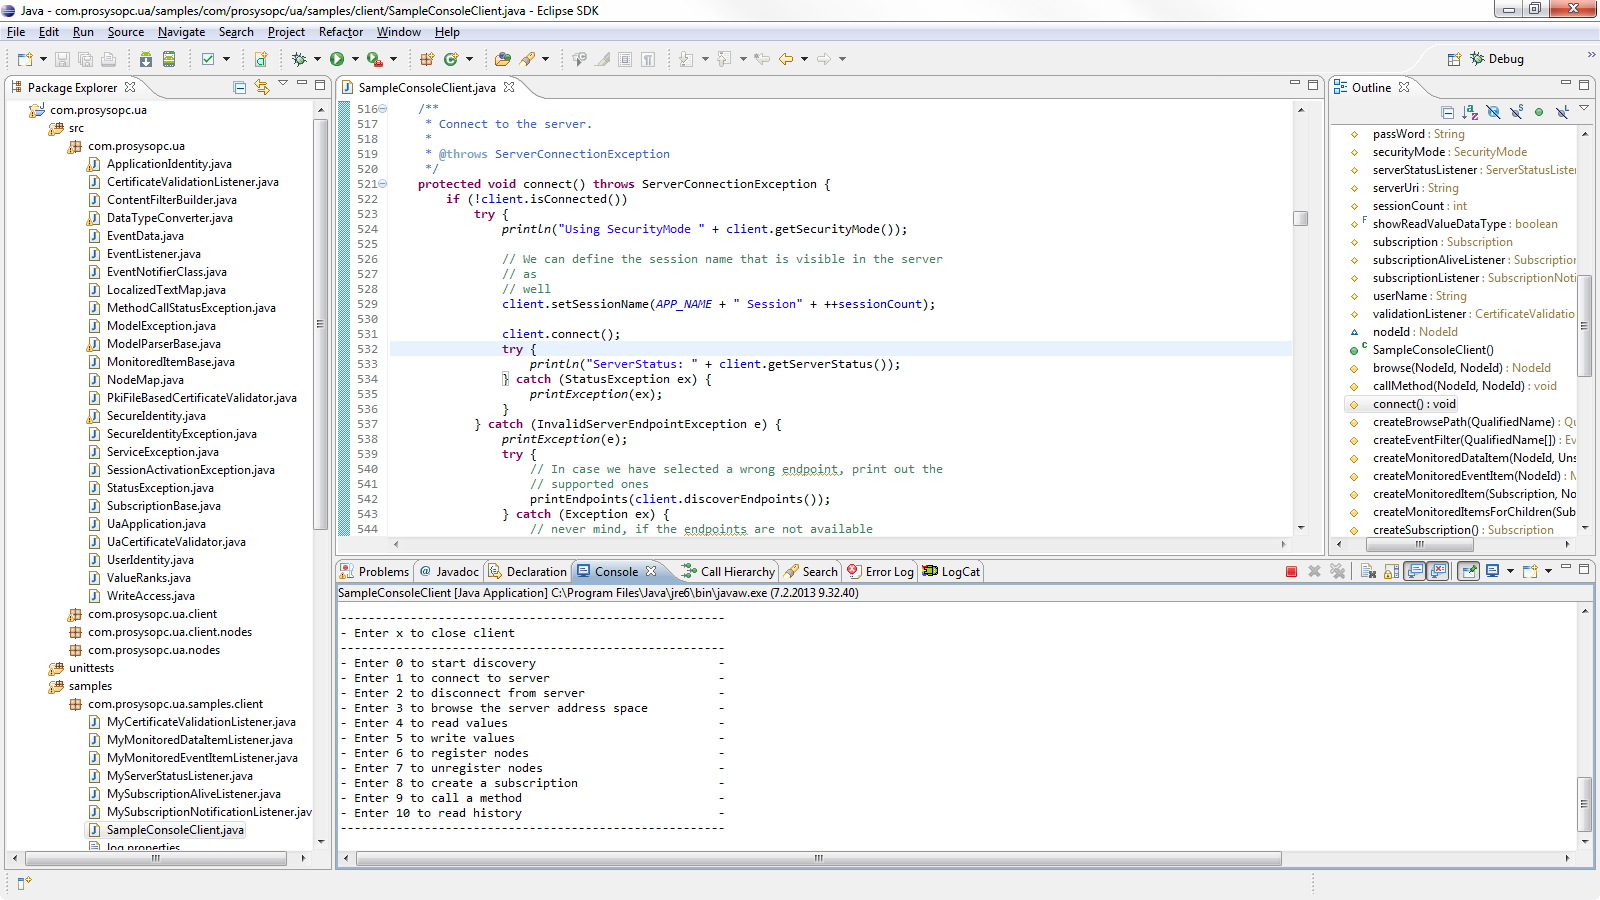The height and width of the screenshot is (900, 1600).
Task: Toggle alphabetical sorting in the Outline view
Action: [1470, 112]
